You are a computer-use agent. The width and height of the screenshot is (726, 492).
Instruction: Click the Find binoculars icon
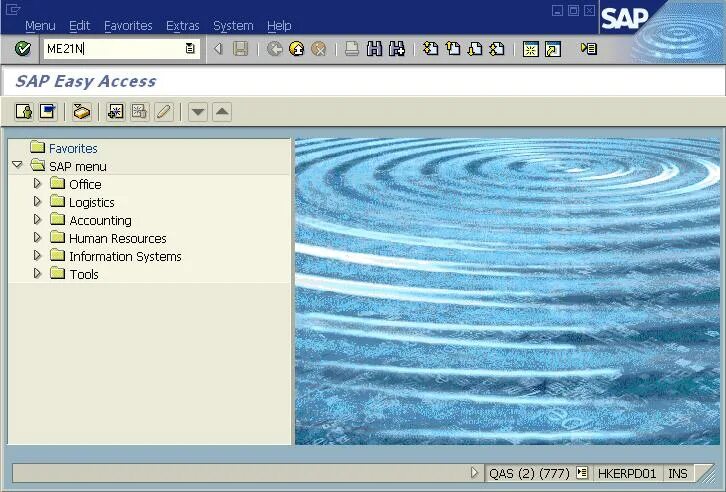(374, 49)
